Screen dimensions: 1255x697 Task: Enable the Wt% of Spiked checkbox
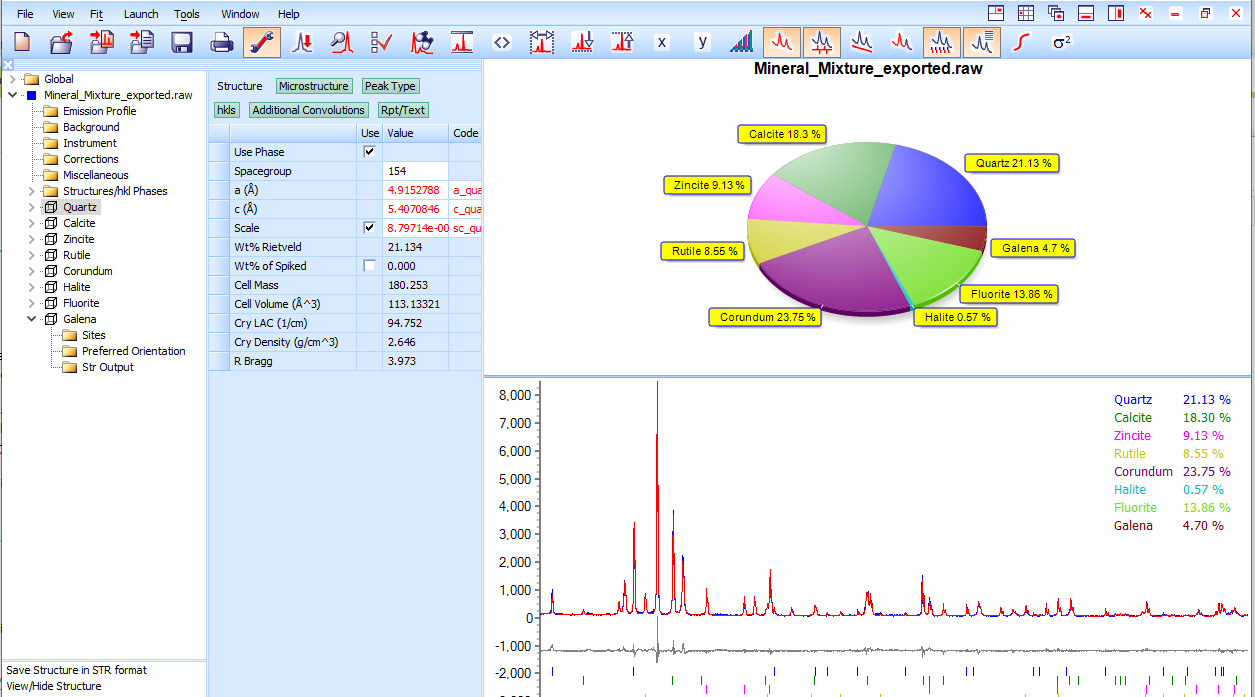369,265
